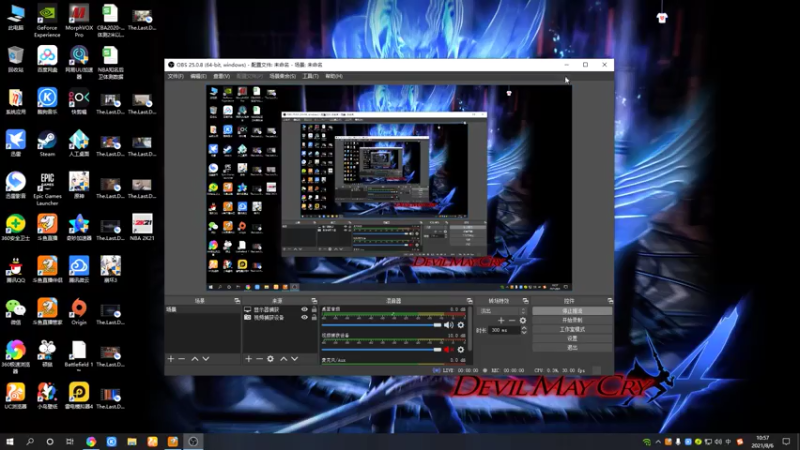Add a new scene with the plus icon
The image size is (800, 450).
(171, 359)
